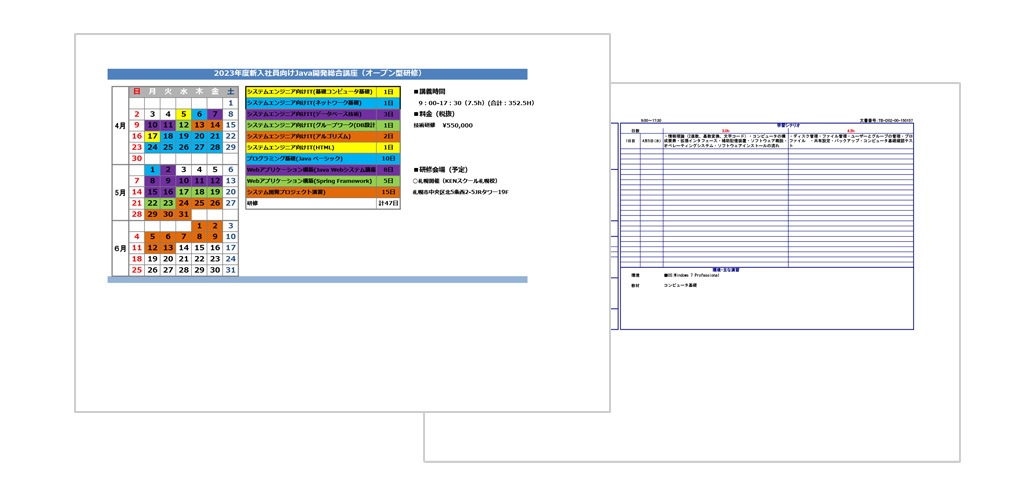Select orange May 31 calendar cell

184,214
